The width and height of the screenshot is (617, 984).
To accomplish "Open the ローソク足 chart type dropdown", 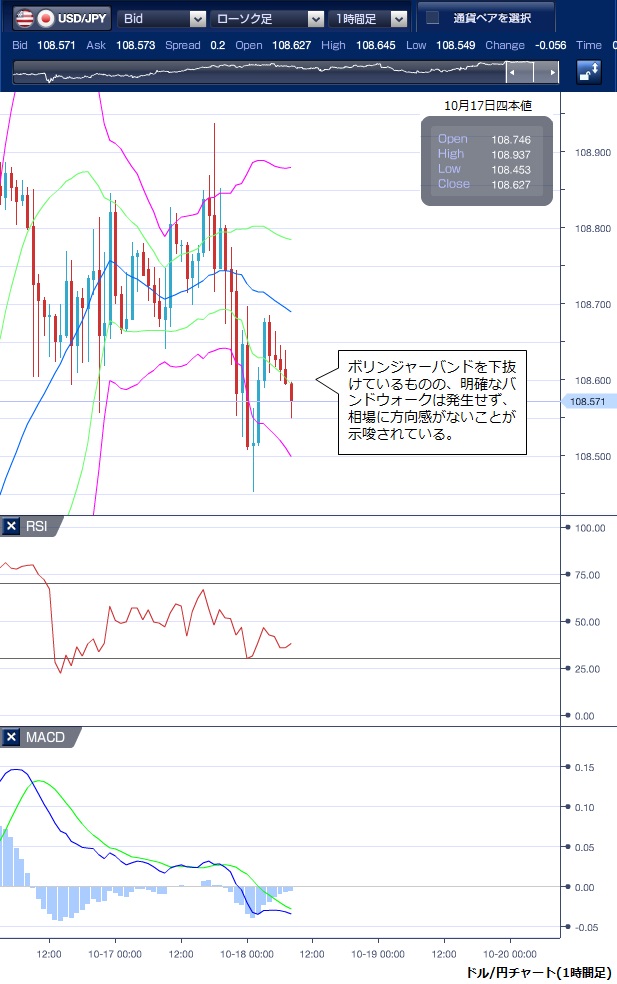I will (315, 18).
